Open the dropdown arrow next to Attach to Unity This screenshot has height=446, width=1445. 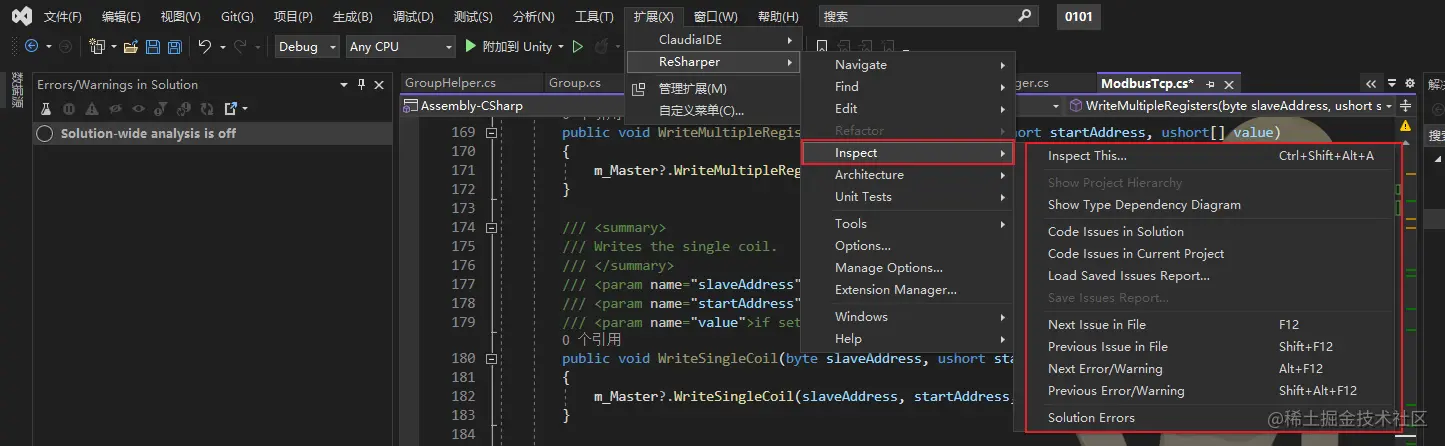(x=561, y=46)
